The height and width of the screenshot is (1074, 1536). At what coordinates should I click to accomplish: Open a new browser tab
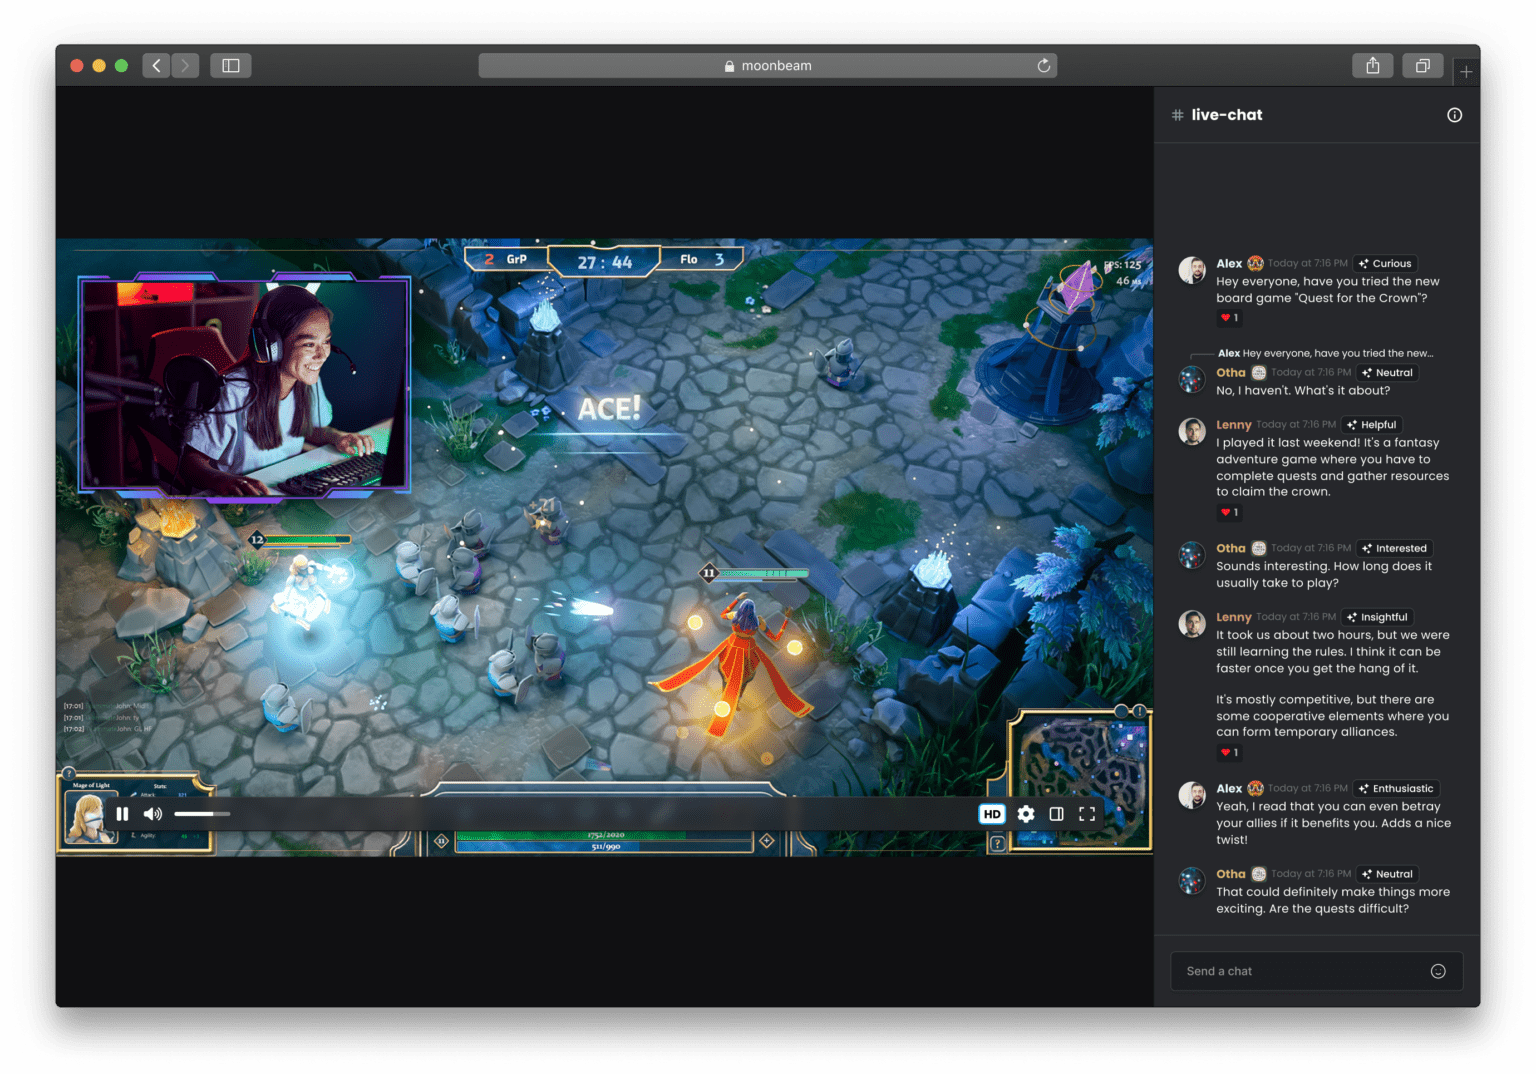tap(1466, 71)
